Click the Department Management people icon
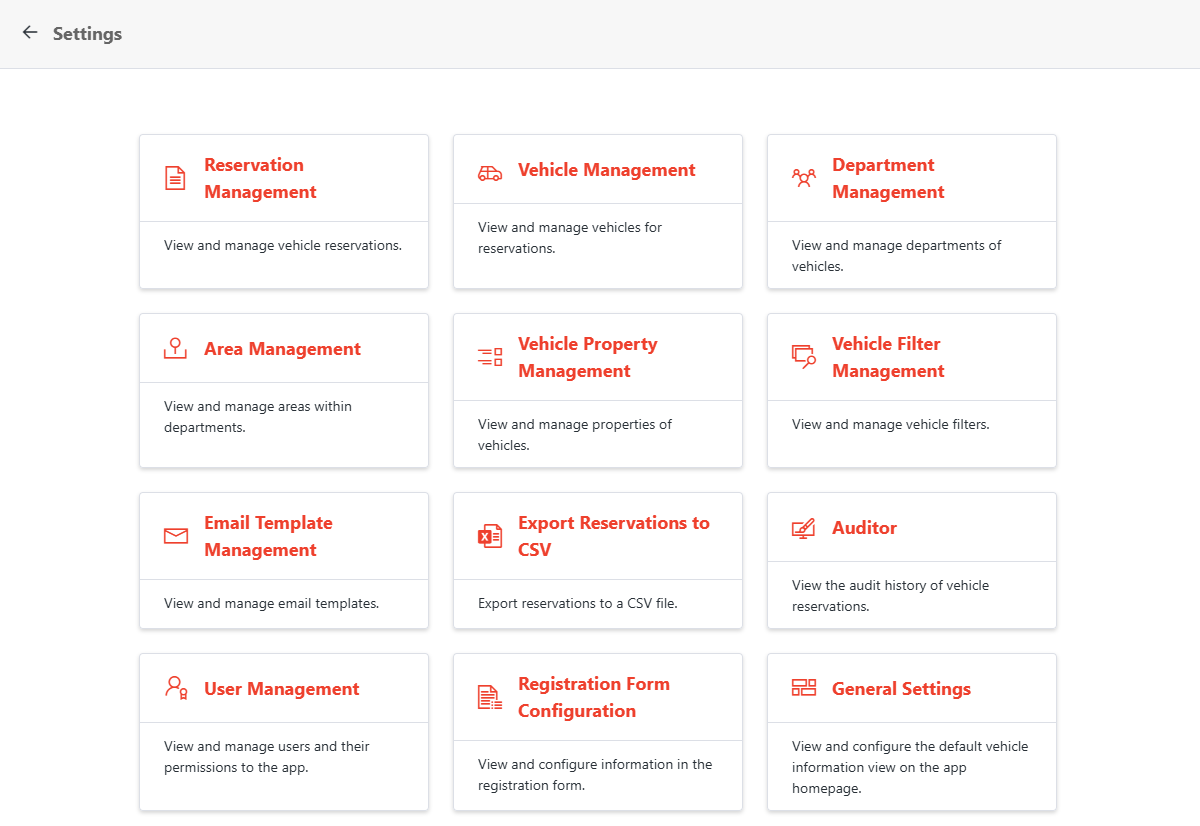 pyautogui.click(x=803, y=178)
